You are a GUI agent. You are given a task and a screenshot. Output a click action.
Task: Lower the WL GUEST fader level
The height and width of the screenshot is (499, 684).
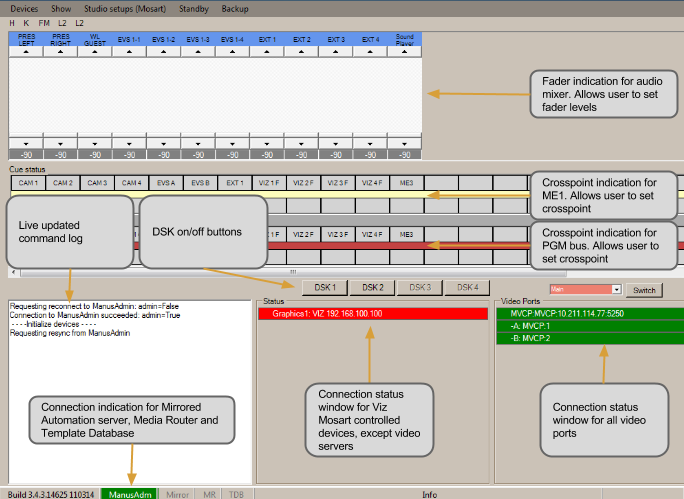point(95,143)
